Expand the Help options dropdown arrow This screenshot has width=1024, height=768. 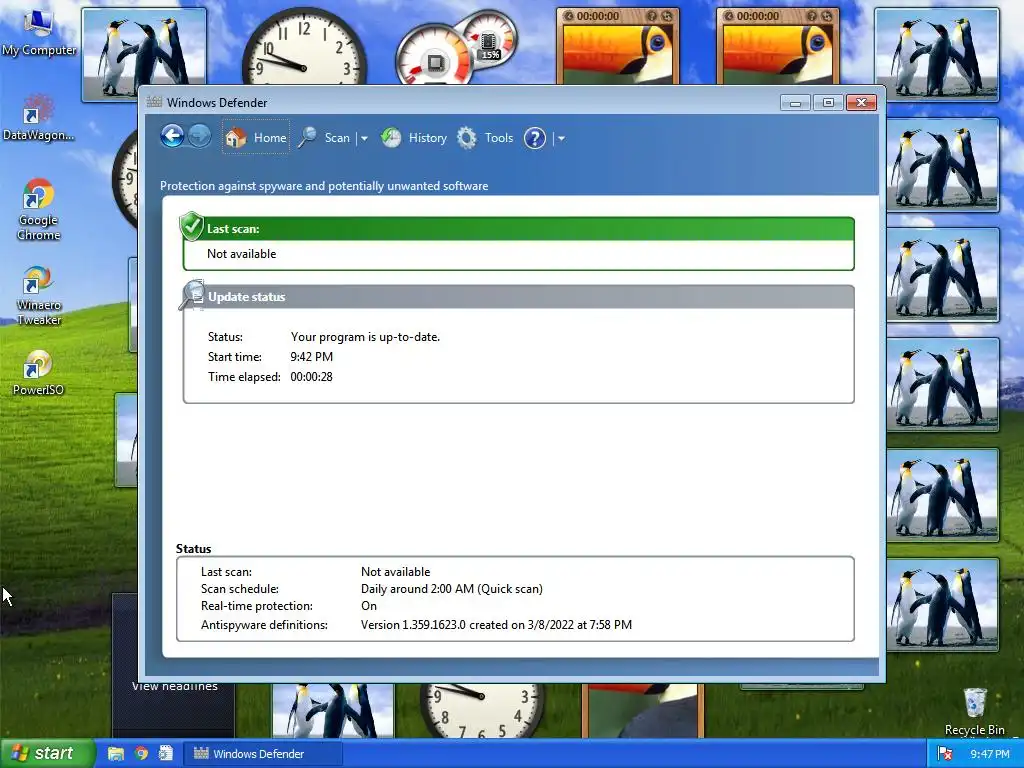tap(561, 138)
